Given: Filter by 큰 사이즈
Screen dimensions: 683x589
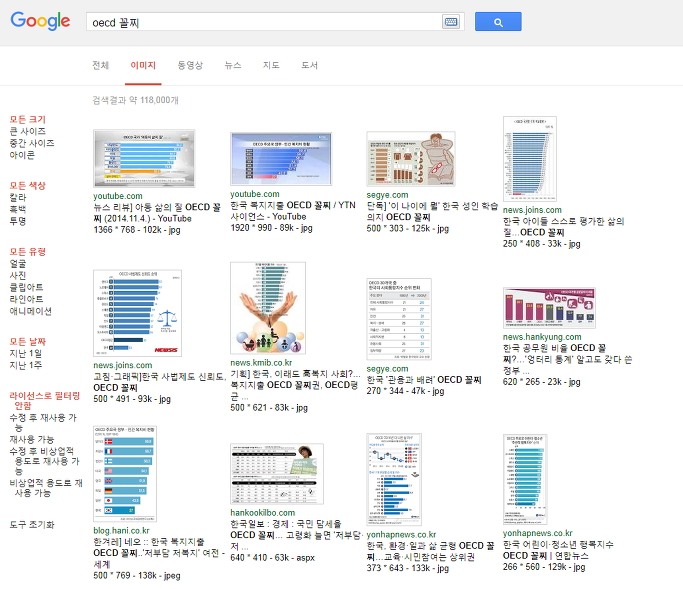Looking at the screenshot, I should pyautogui.click(x=27, y=131).
